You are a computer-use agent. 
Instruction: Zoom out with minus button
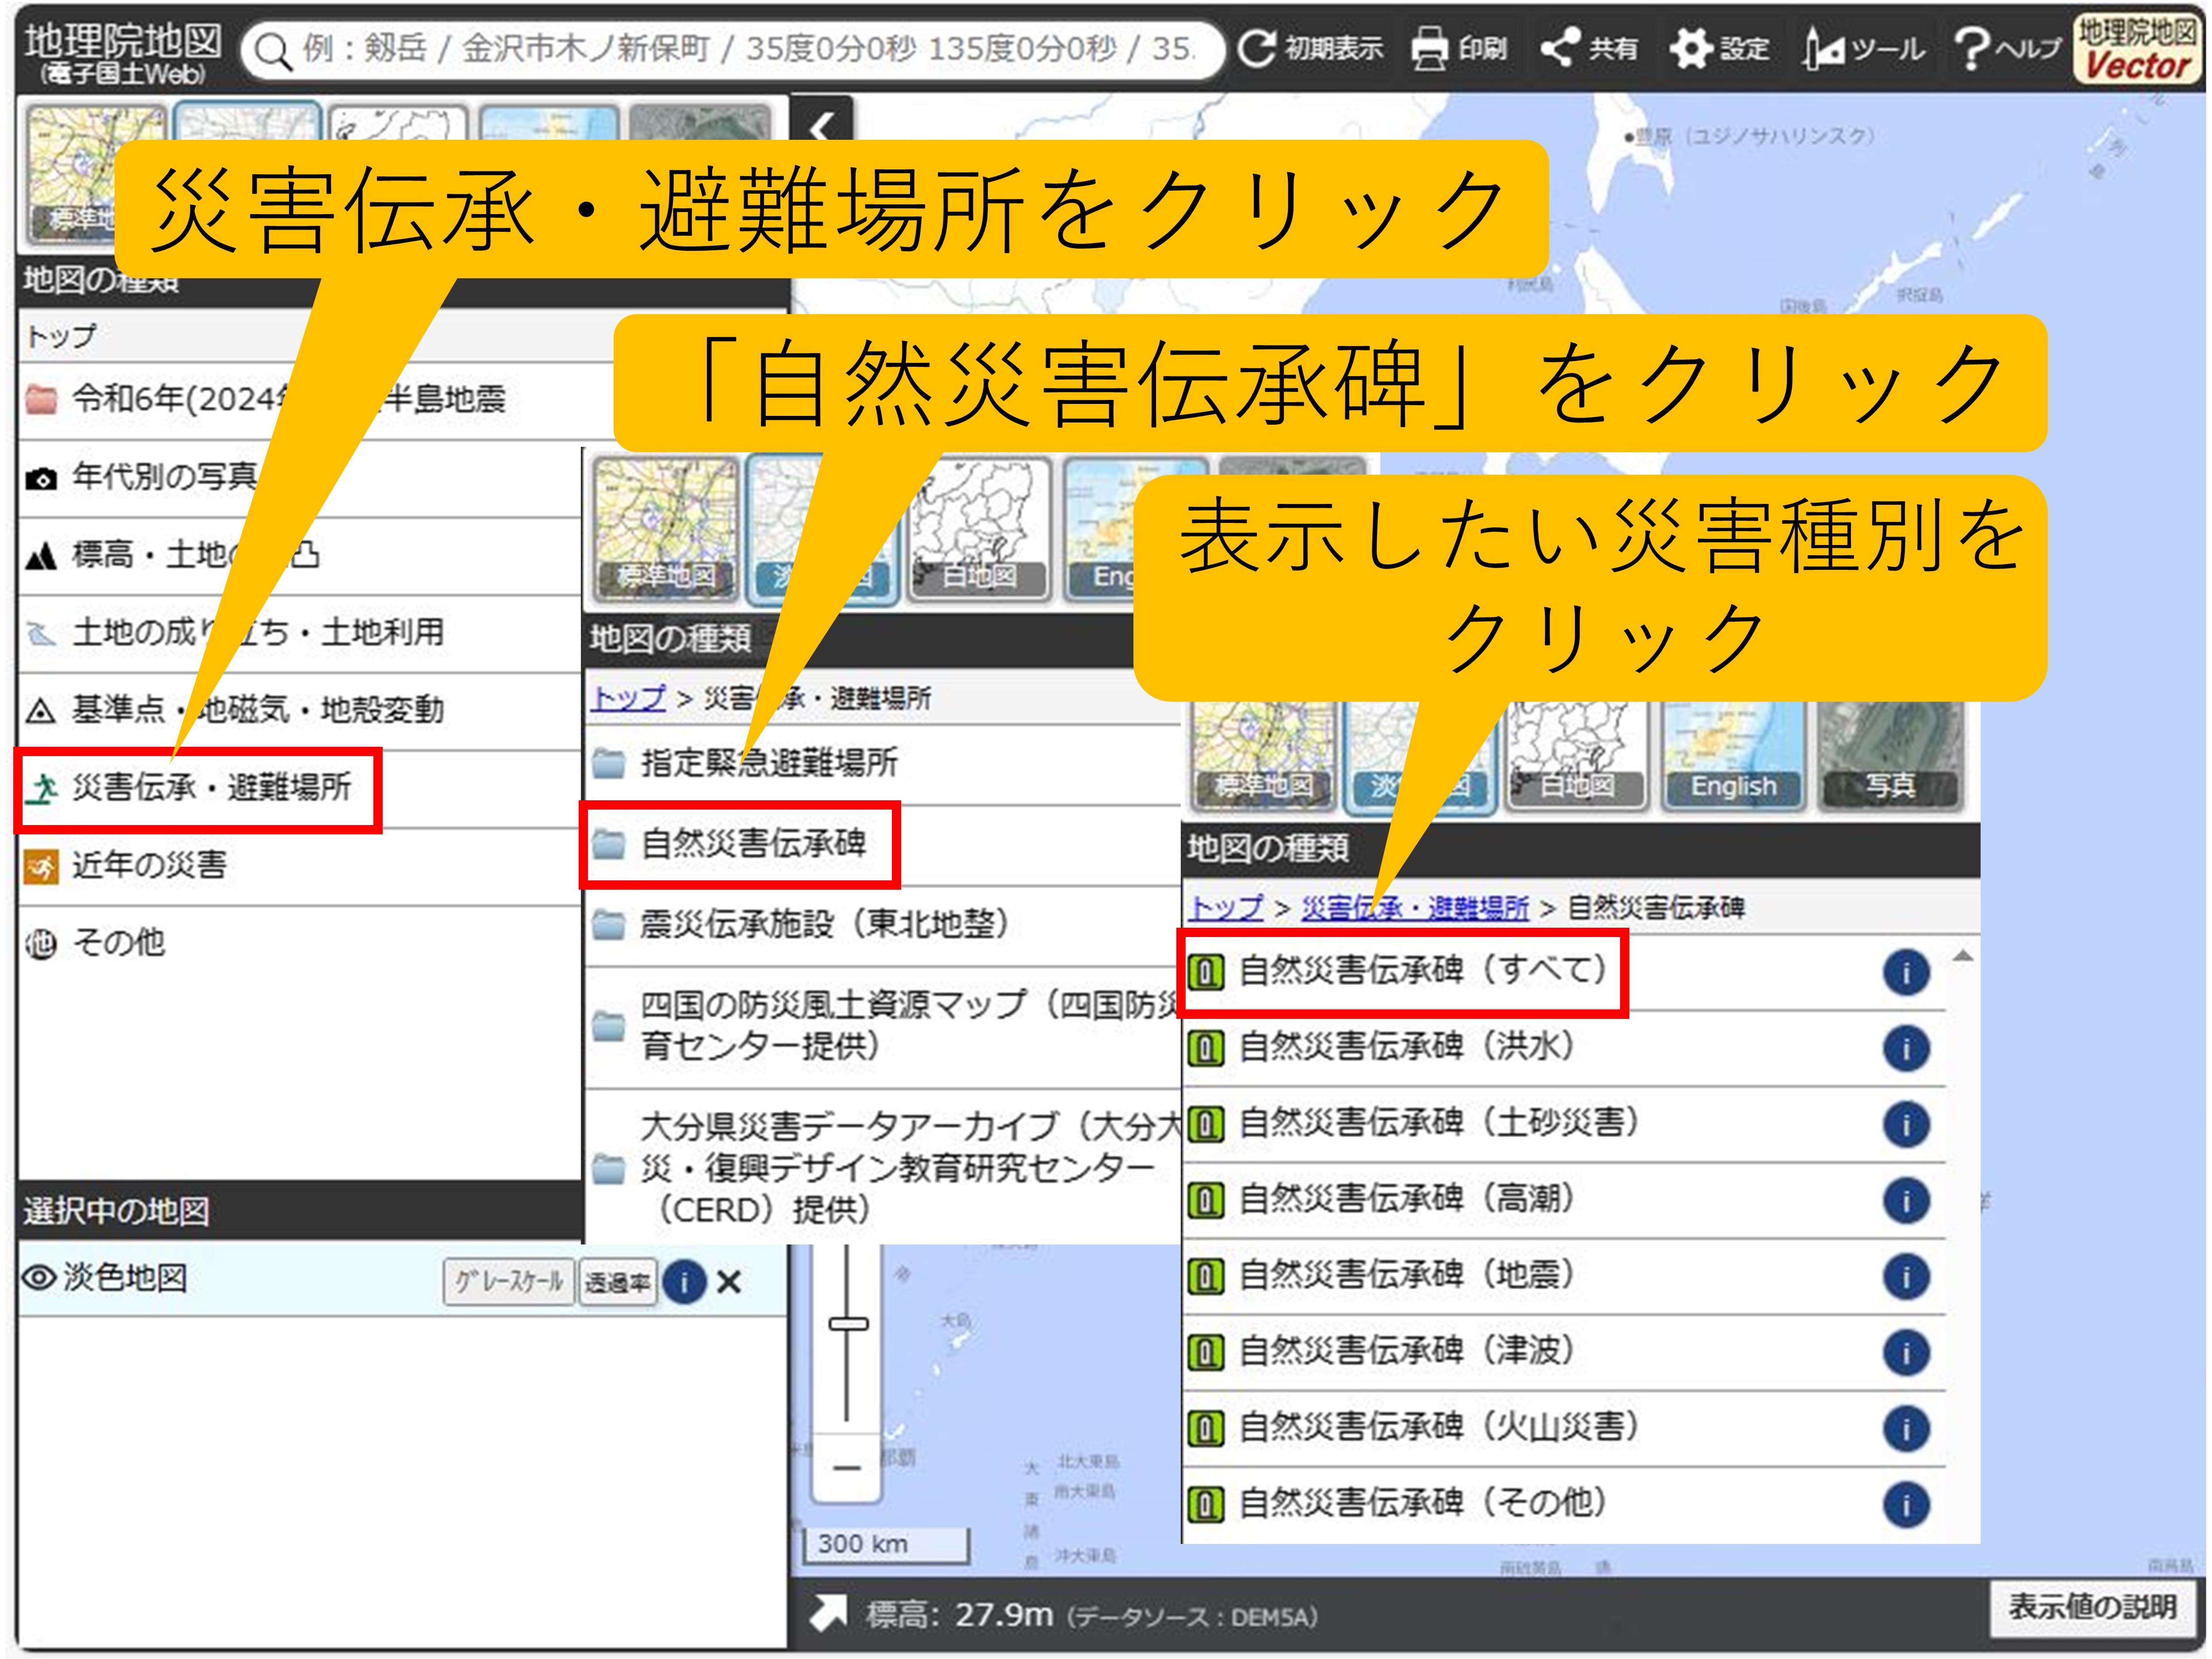click(847, 1468)
